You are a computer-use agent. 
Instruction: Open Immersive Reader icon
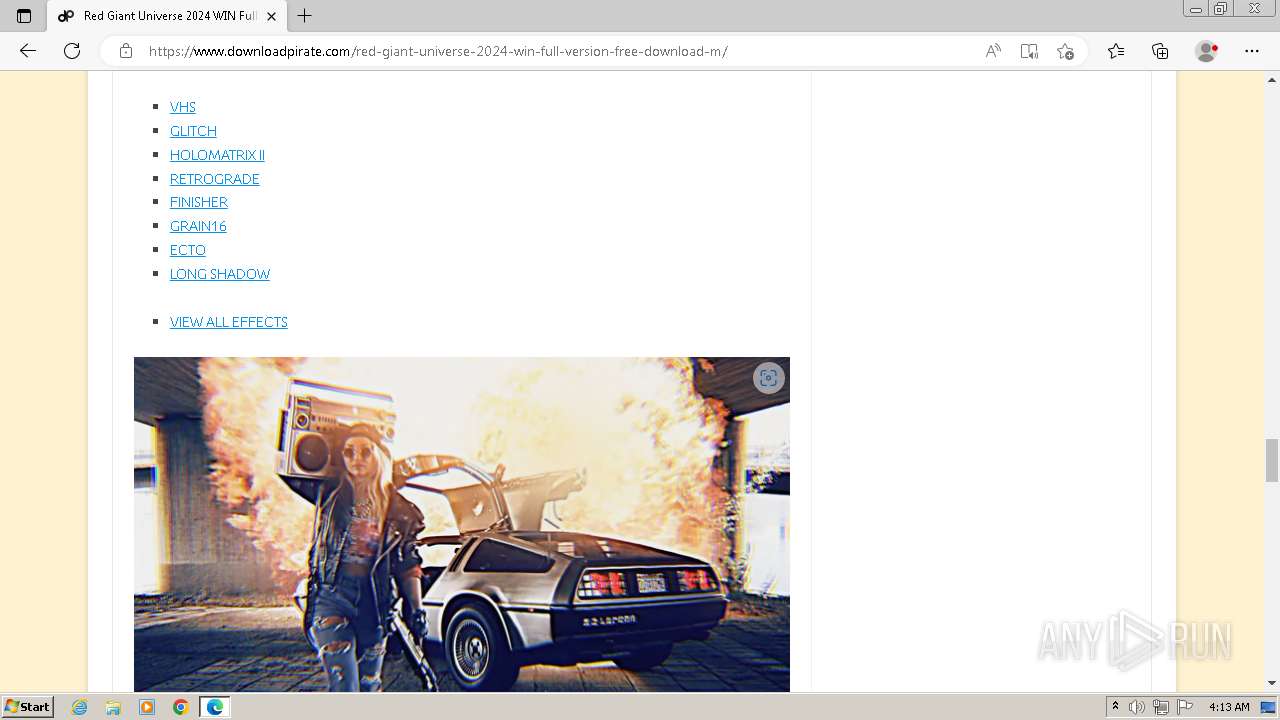tap(1029, 51)
